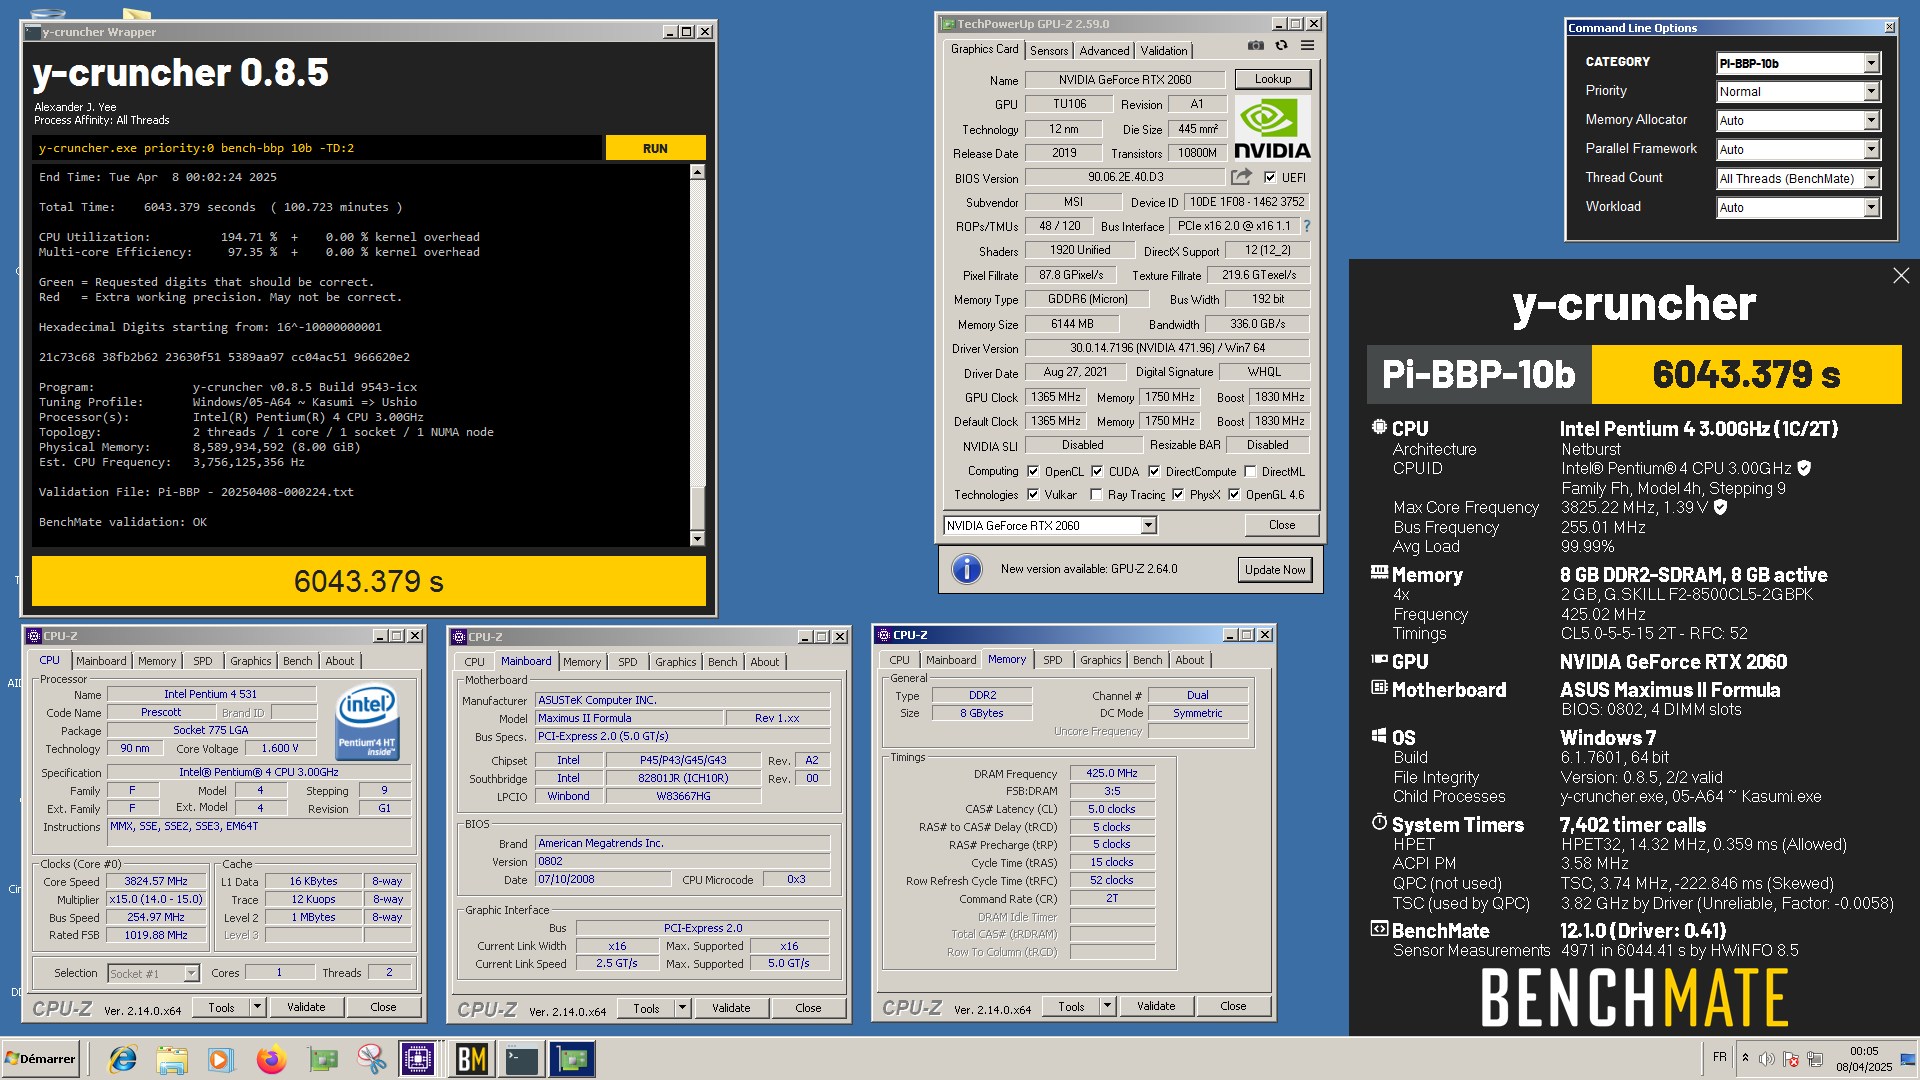1920x1080 pixels.
Task: Toggle the PhysX checkbox
Action: pyautogui.click(x=1178, y=495)
